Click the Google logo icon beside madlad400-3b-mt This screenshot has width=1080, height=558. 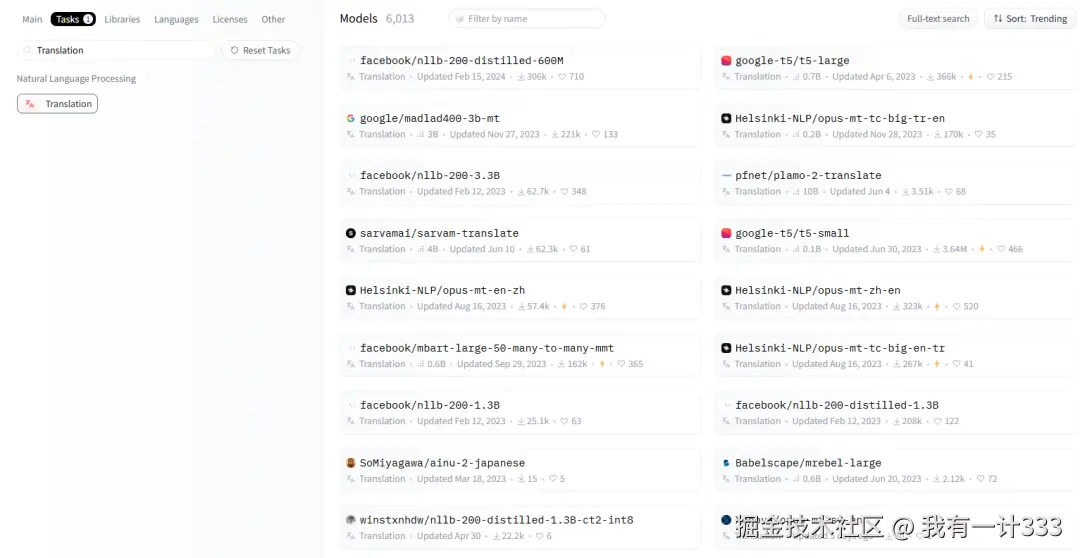(351, 118)
